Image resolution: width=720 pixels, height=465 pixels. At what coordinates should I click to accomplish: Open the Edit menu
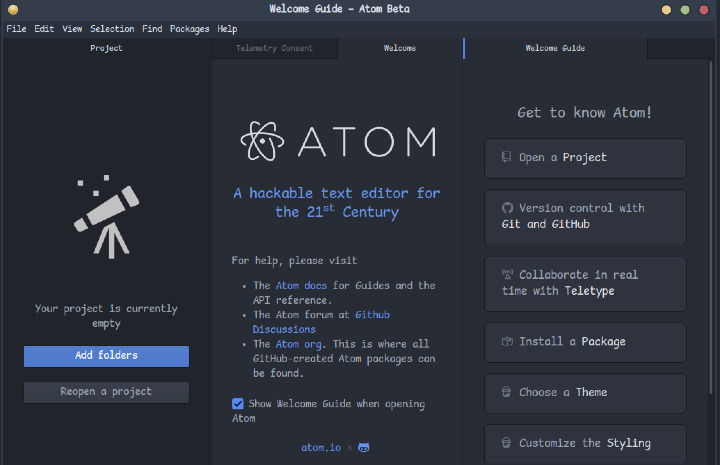coord(44,29)
